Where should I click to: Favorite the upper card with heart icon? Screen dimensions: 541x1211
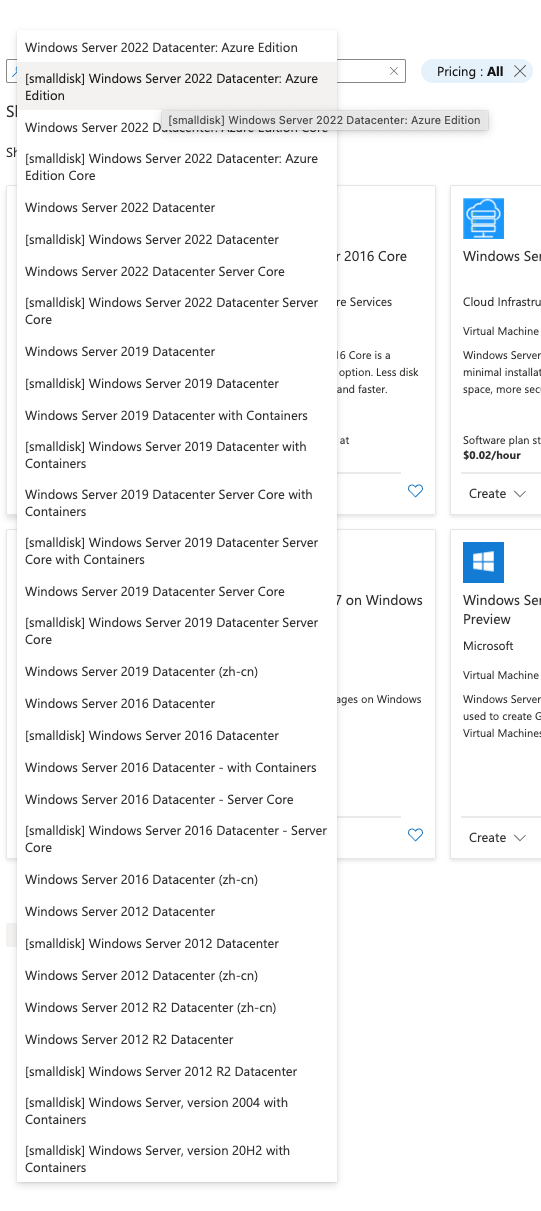click(x=415, y=491)
